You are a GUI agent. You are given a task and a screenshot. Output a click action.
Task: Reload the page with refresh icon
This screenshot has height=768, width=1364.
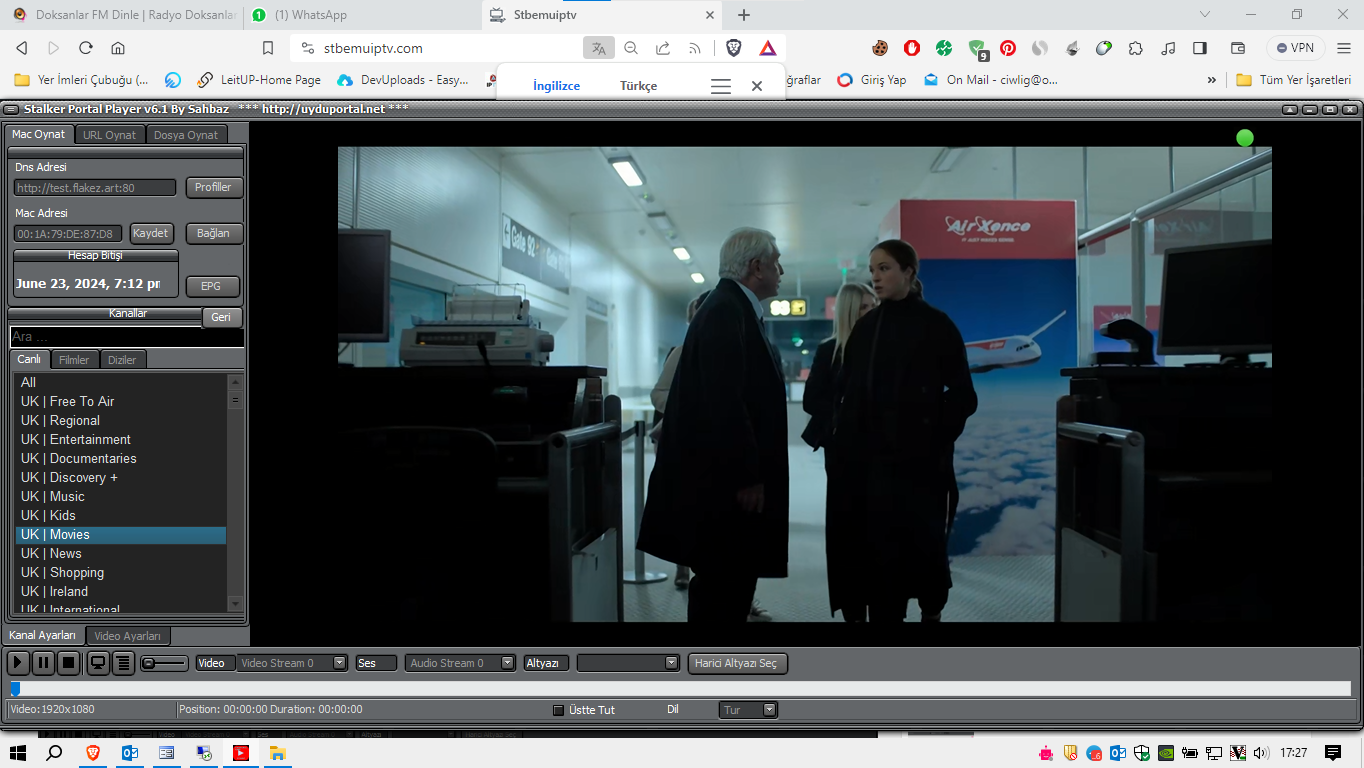(x=86, y=48)
